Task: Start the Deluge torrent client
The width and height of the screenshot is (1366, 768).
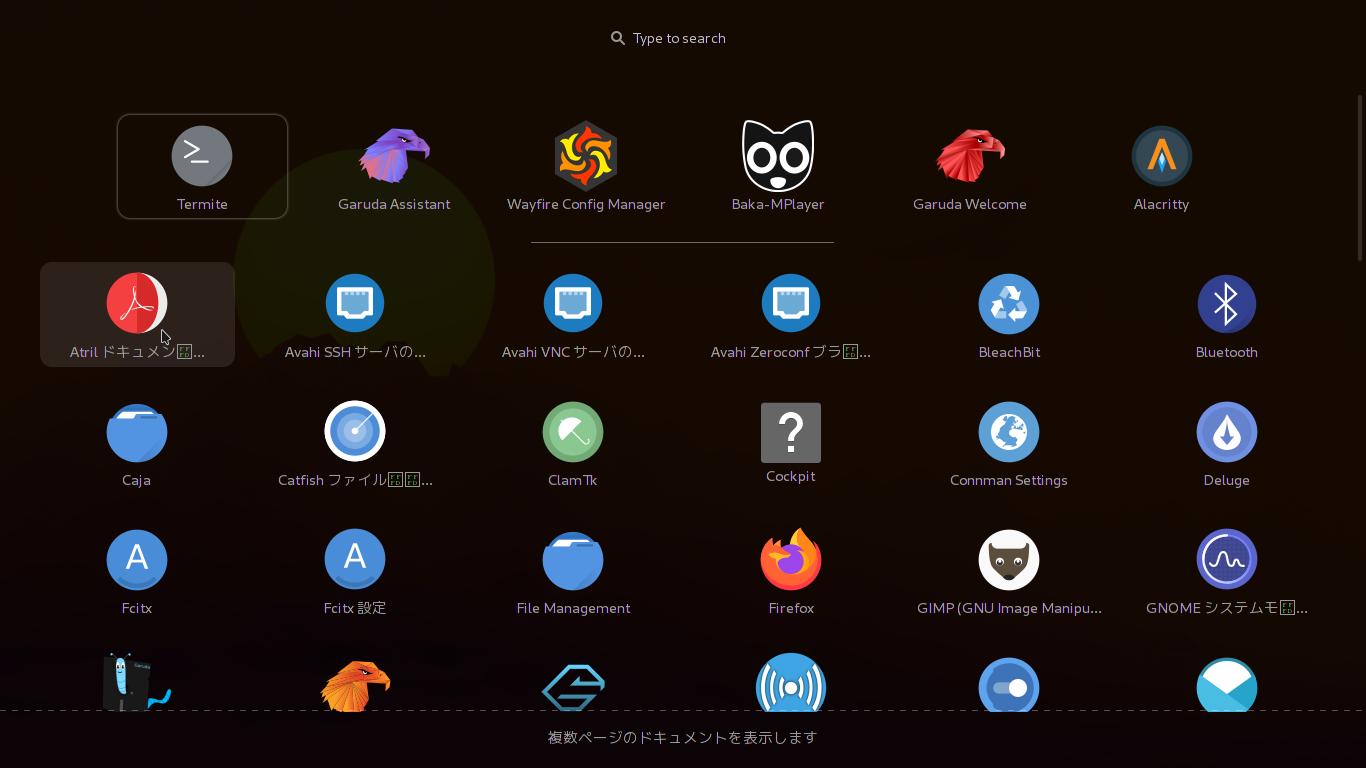Action: tap(1227, 442)
